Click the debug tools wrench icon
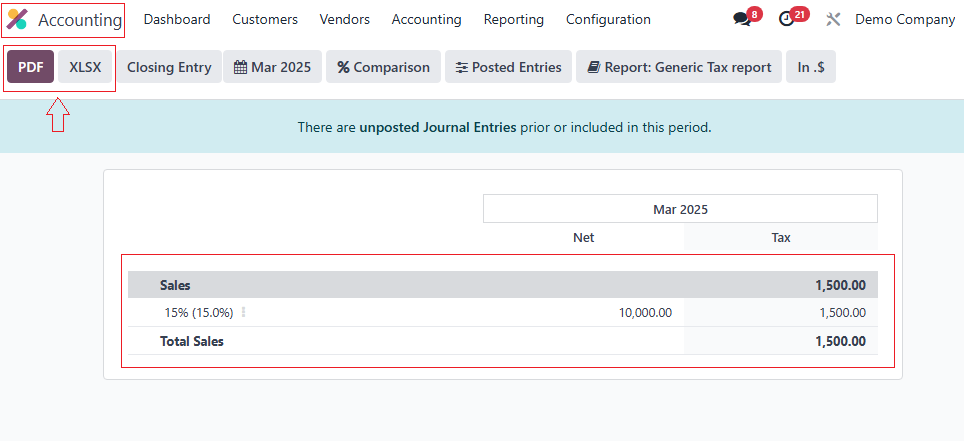This screenshot has height=441, width=964. pos(833,20)
